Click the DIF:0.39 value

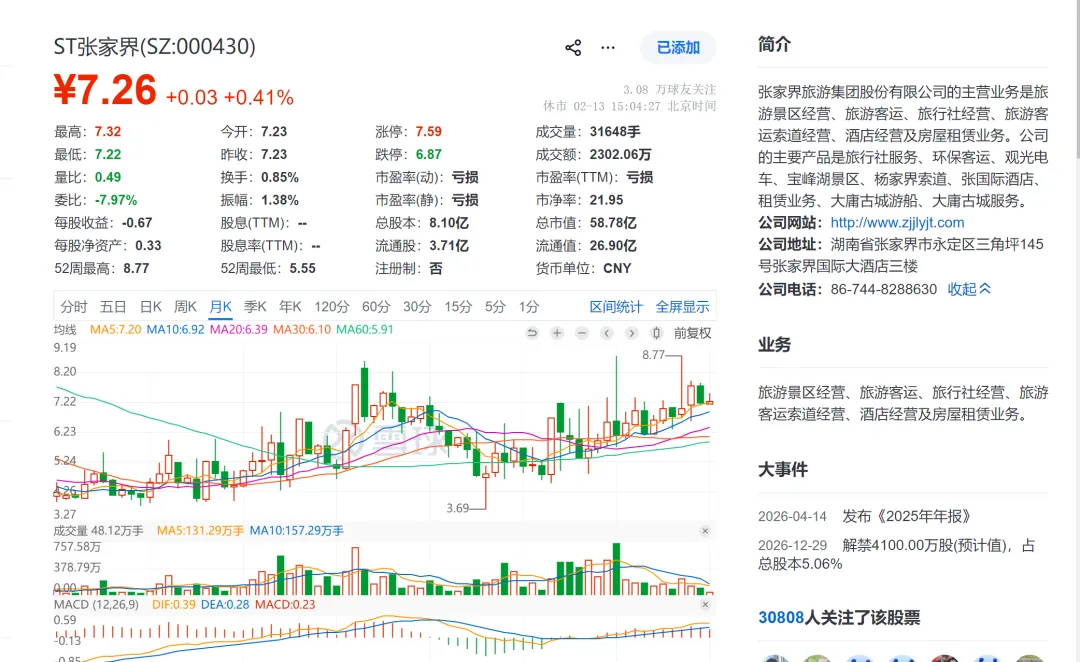coord(174,604)
